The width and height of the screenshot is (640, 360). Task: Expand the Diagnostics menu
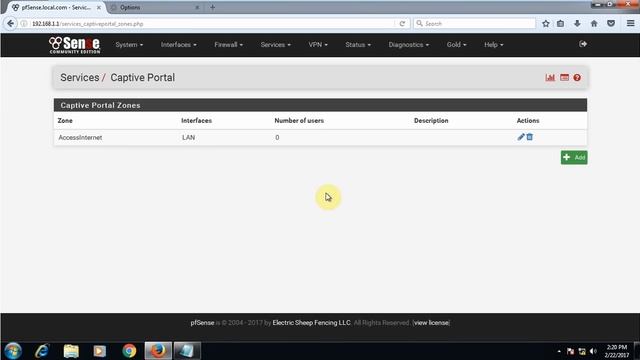(x=409, y=45)
